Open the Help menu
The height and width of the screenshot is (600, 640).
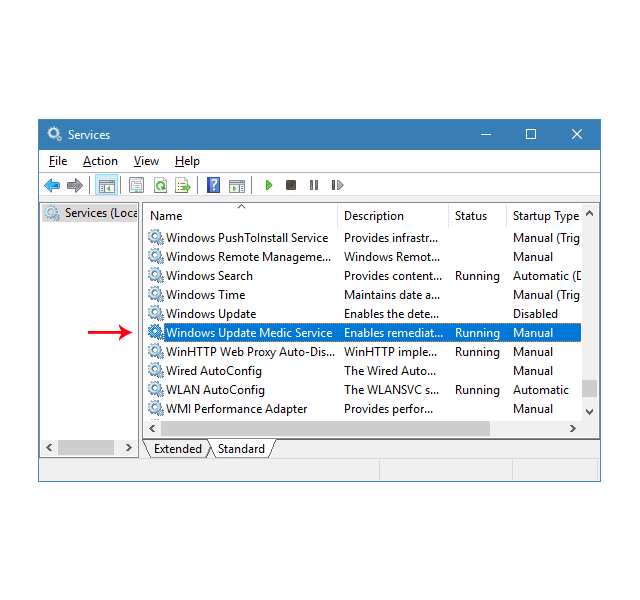click(x=187, y=161)
